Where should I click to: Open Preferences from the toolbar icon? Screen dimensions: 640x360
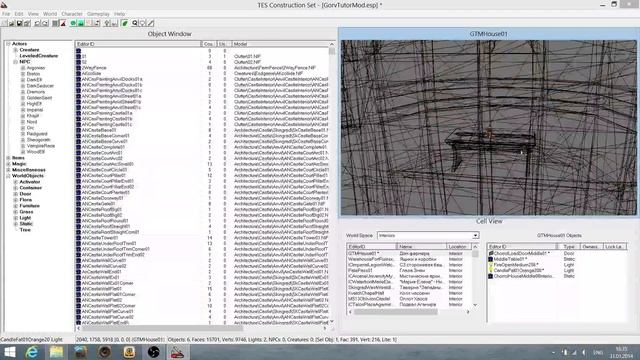pos(27,23)
